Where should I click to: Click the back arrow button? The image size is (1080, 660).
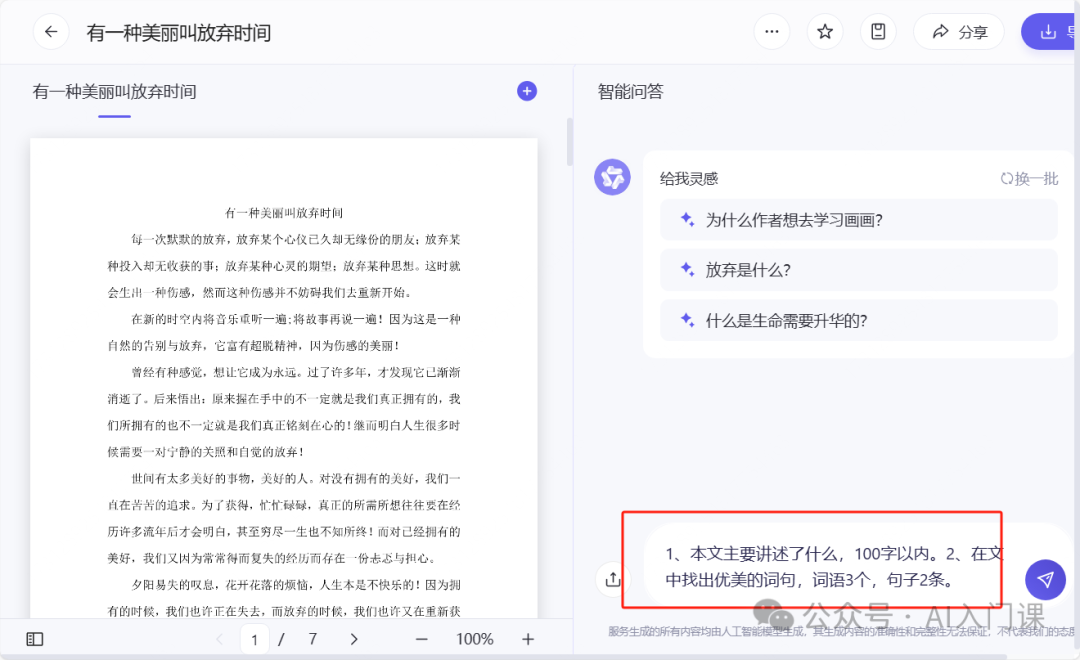click(51, 32)
